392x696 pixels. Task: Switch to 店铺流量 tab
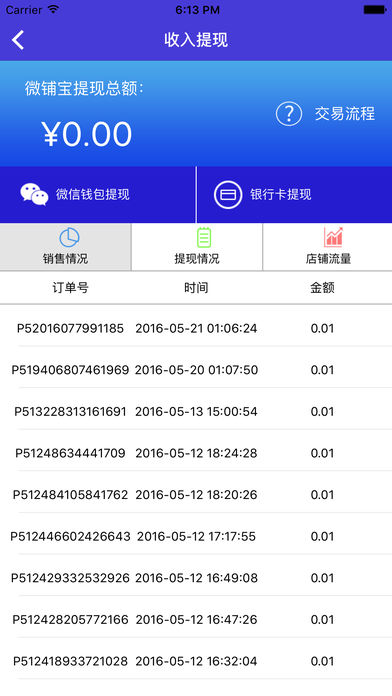(328, 247)
